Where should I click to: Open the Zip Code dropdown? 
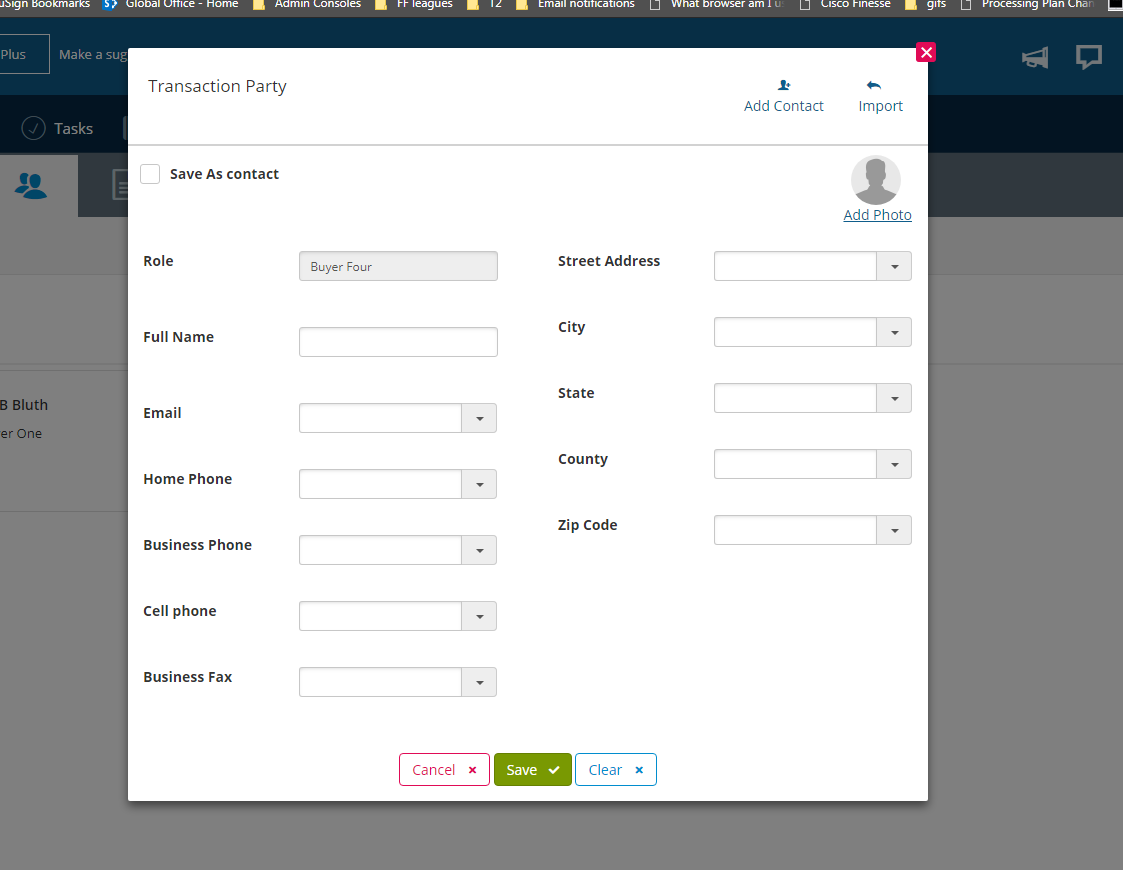[894, 530]
